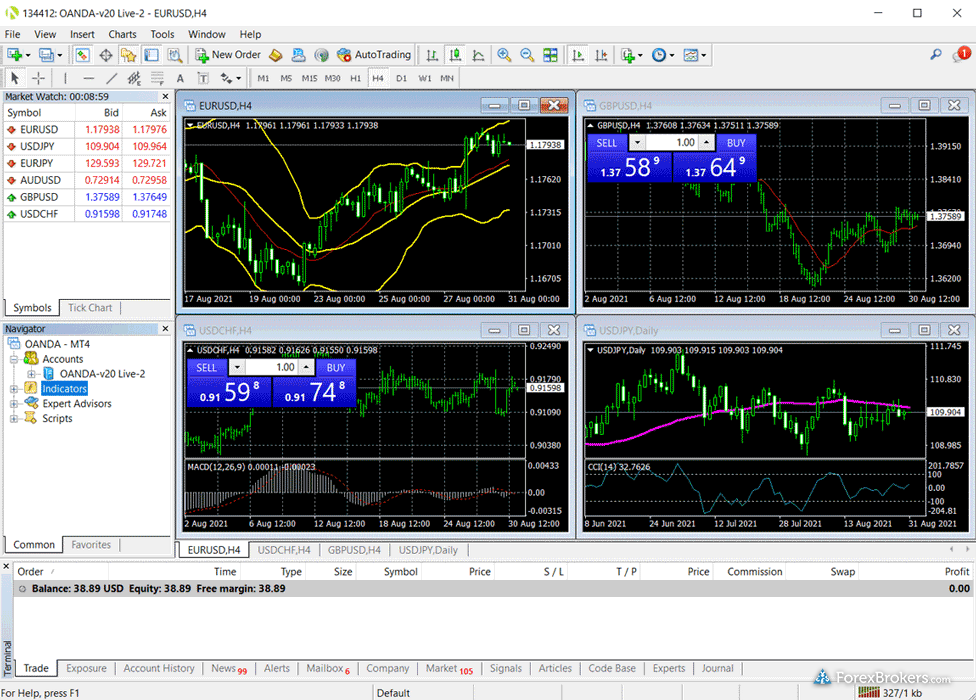Select the text label tool
This screenshot has width=976, height=700.
click(x=180, y=78)
